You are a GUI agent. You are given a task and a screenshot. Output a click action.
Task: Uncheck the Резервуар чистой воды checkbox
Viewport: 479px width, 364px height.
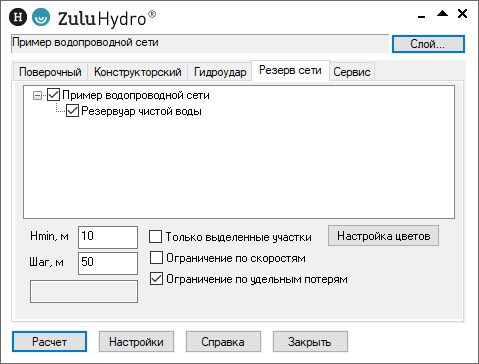[x=72, y=111]
